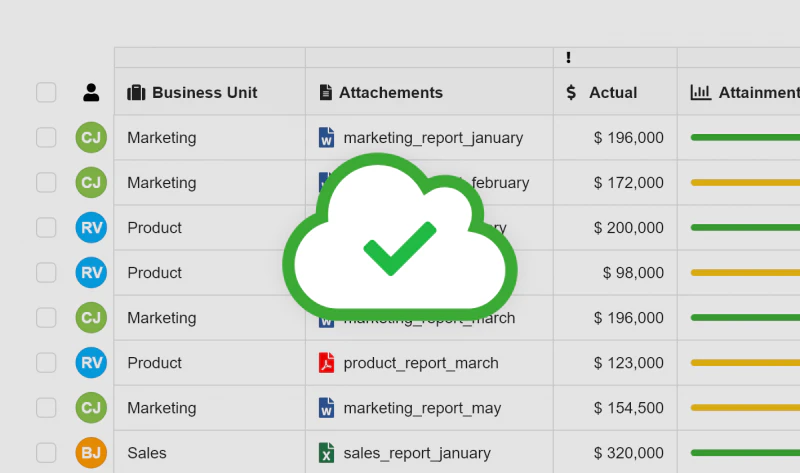Select the Product cell in product_report_march row
Viewport: 800px width, 473px height.
(x=210, y=363)
